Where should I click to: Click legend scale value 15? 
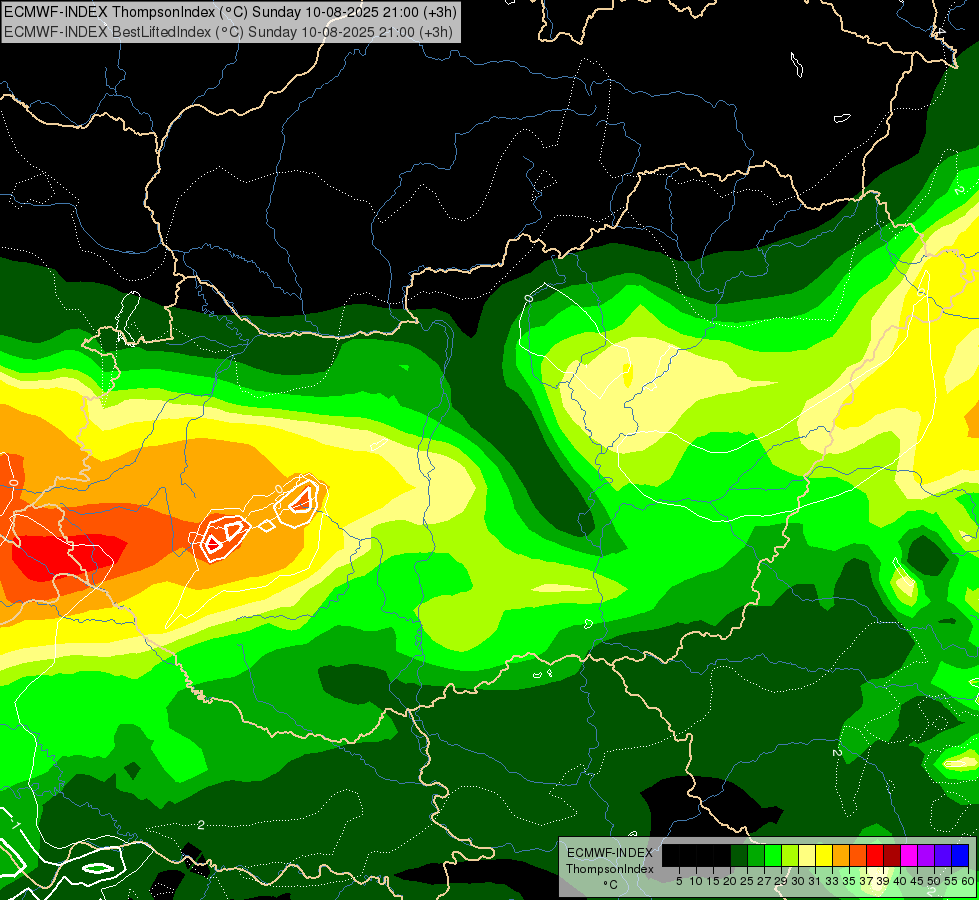coord(713,881)
